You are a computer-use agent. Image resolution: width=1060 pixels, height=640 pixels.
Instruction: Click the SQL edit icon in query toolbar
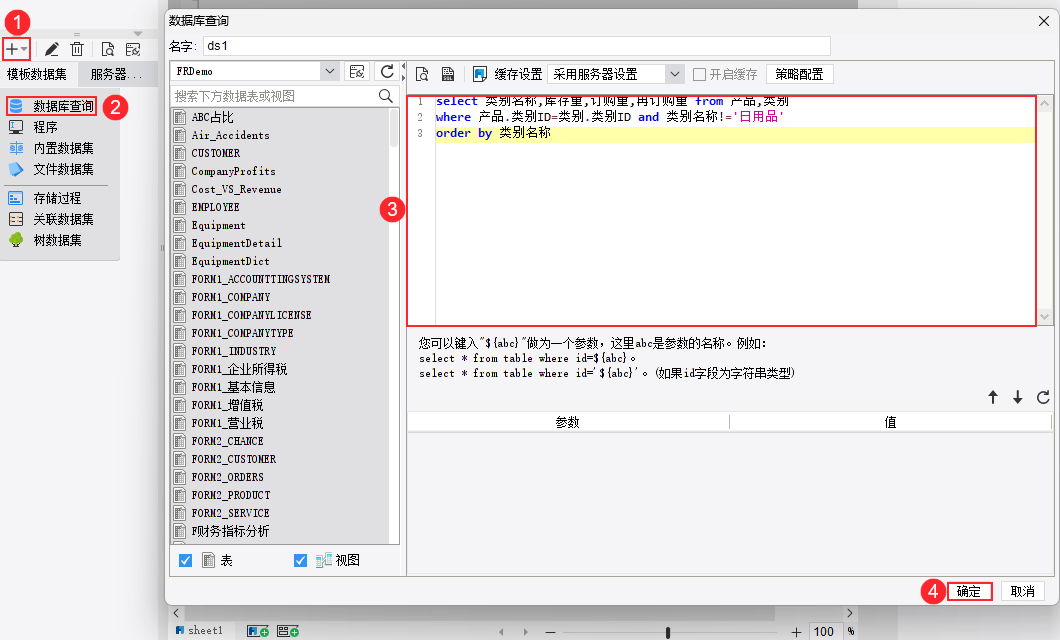click(448, 74)
